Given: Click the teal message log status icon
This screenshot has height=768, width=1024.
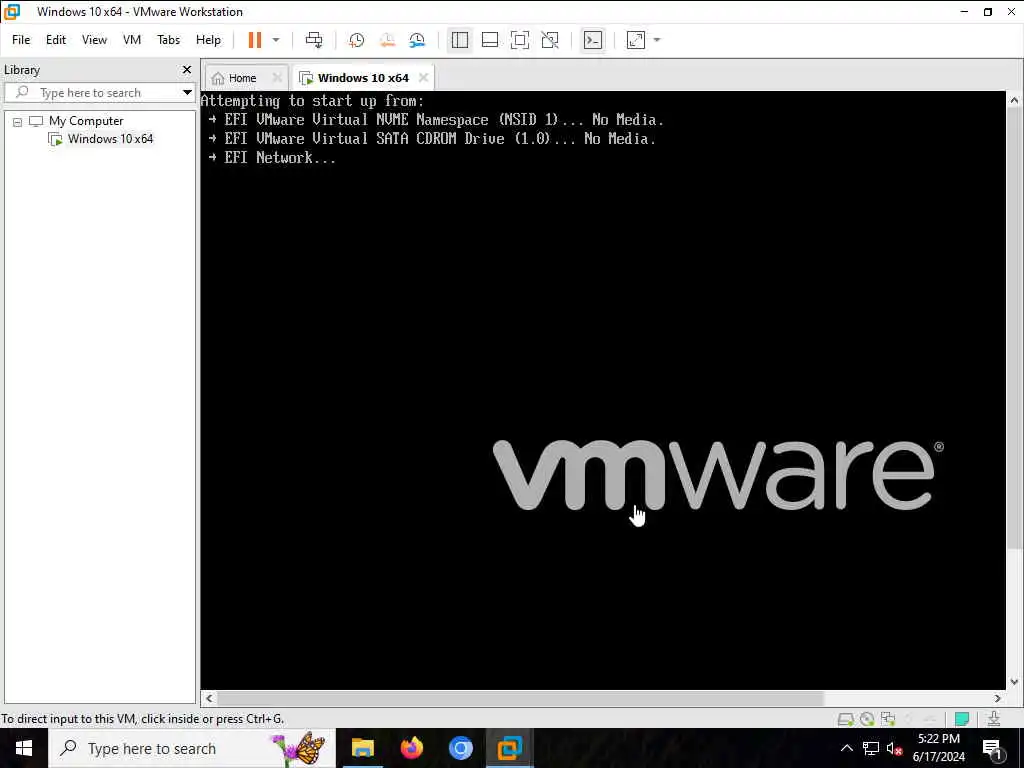Looking at the screenshot, I should (962, 719).
